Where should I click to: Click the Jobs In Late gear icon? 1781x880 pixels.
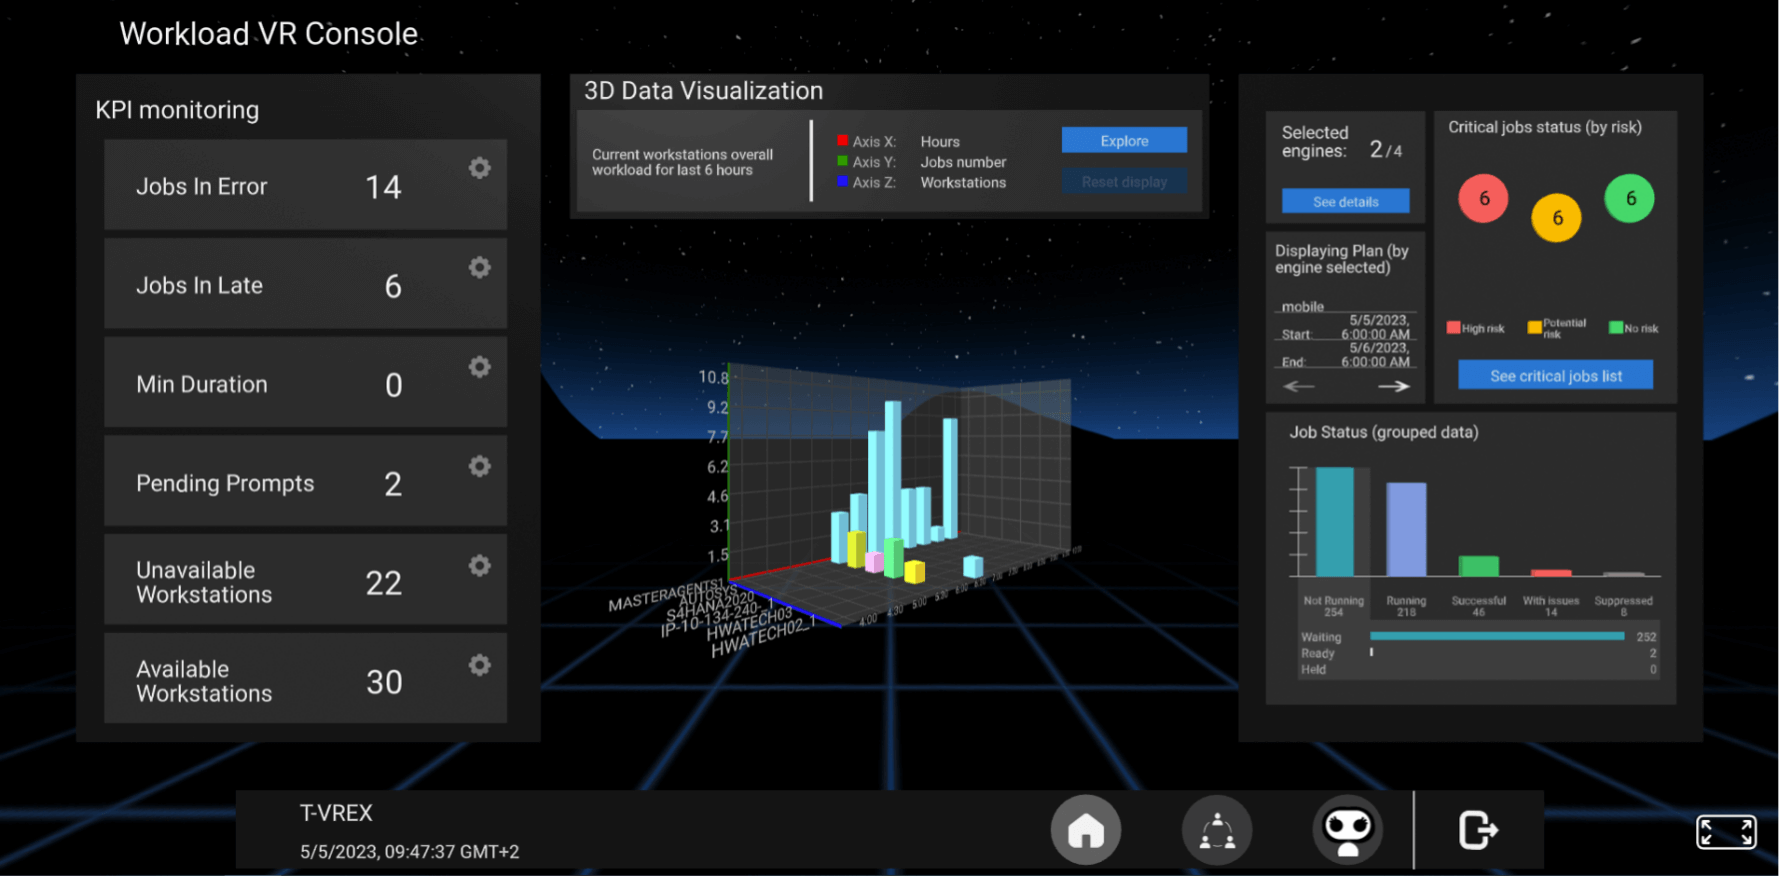480,267
